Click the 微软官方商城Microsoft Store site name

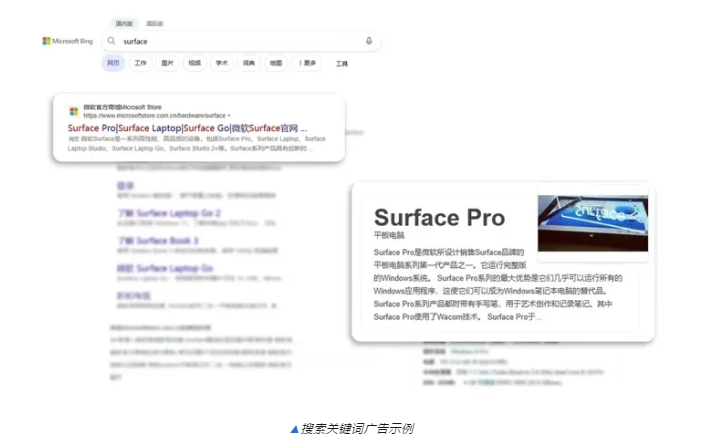[122, 107]
